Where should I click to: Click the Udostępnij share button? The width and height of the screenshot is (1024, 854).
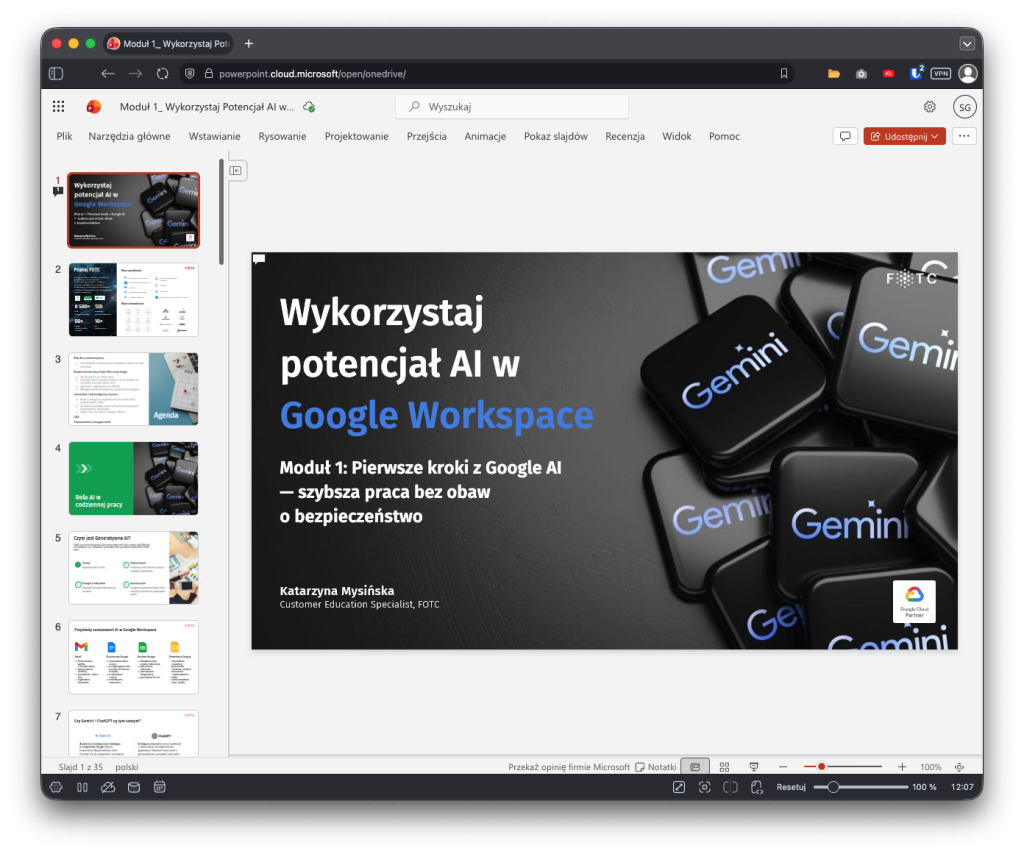point(904,136)
